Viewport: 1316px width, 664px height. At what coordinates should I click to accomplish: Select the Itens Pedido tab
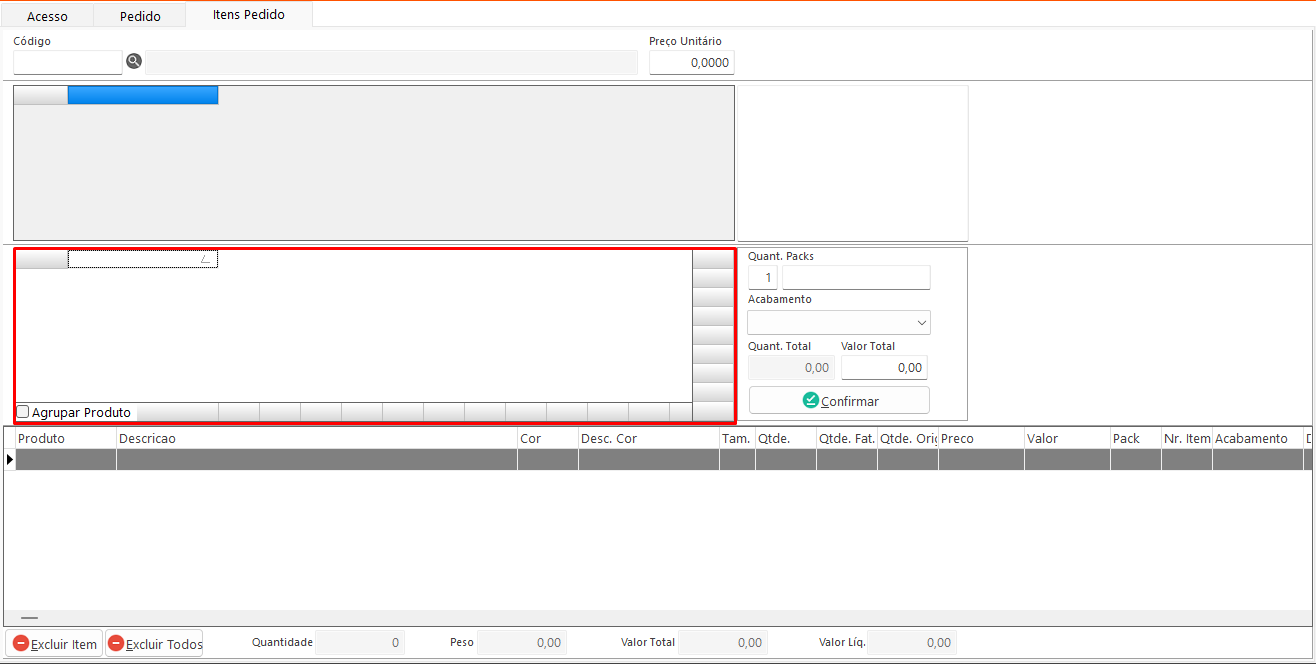pyautogui.click(x=248, y=15)
